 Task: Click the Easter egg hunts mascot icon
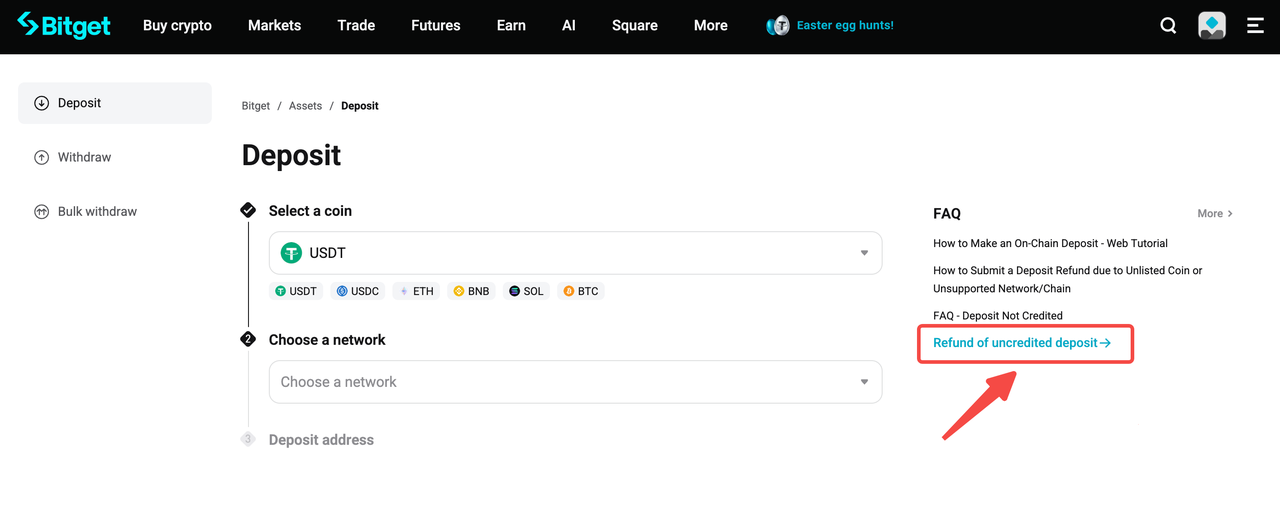click(778, 26)
